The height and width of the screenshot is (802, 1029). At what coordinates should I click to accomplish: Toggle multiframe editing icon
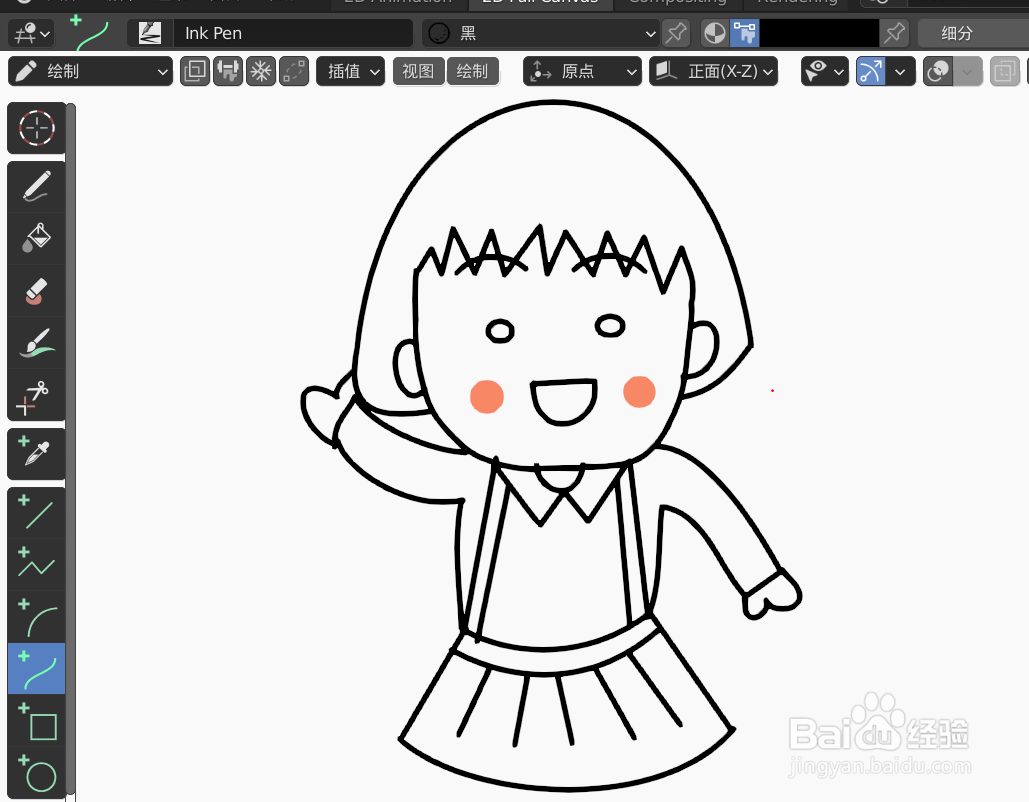[x=195, y=71]
